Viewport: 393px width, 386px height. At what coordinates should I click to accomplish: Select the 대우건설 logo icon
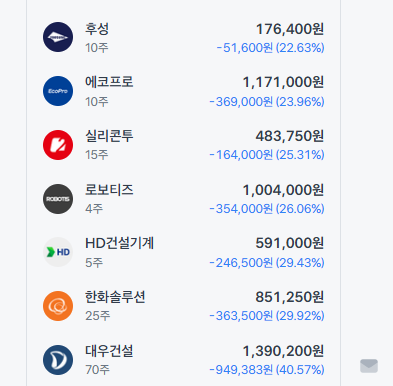(x=58, y=360)
